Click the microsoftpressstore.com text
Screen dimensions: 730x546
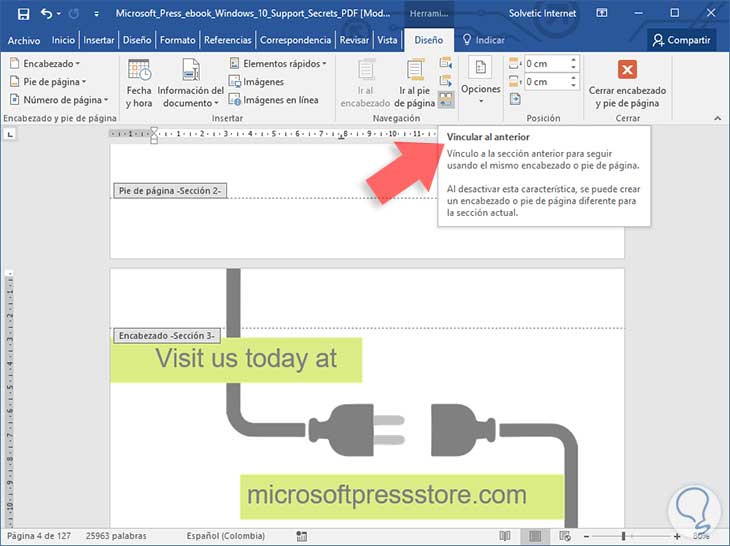pos(387,495)
